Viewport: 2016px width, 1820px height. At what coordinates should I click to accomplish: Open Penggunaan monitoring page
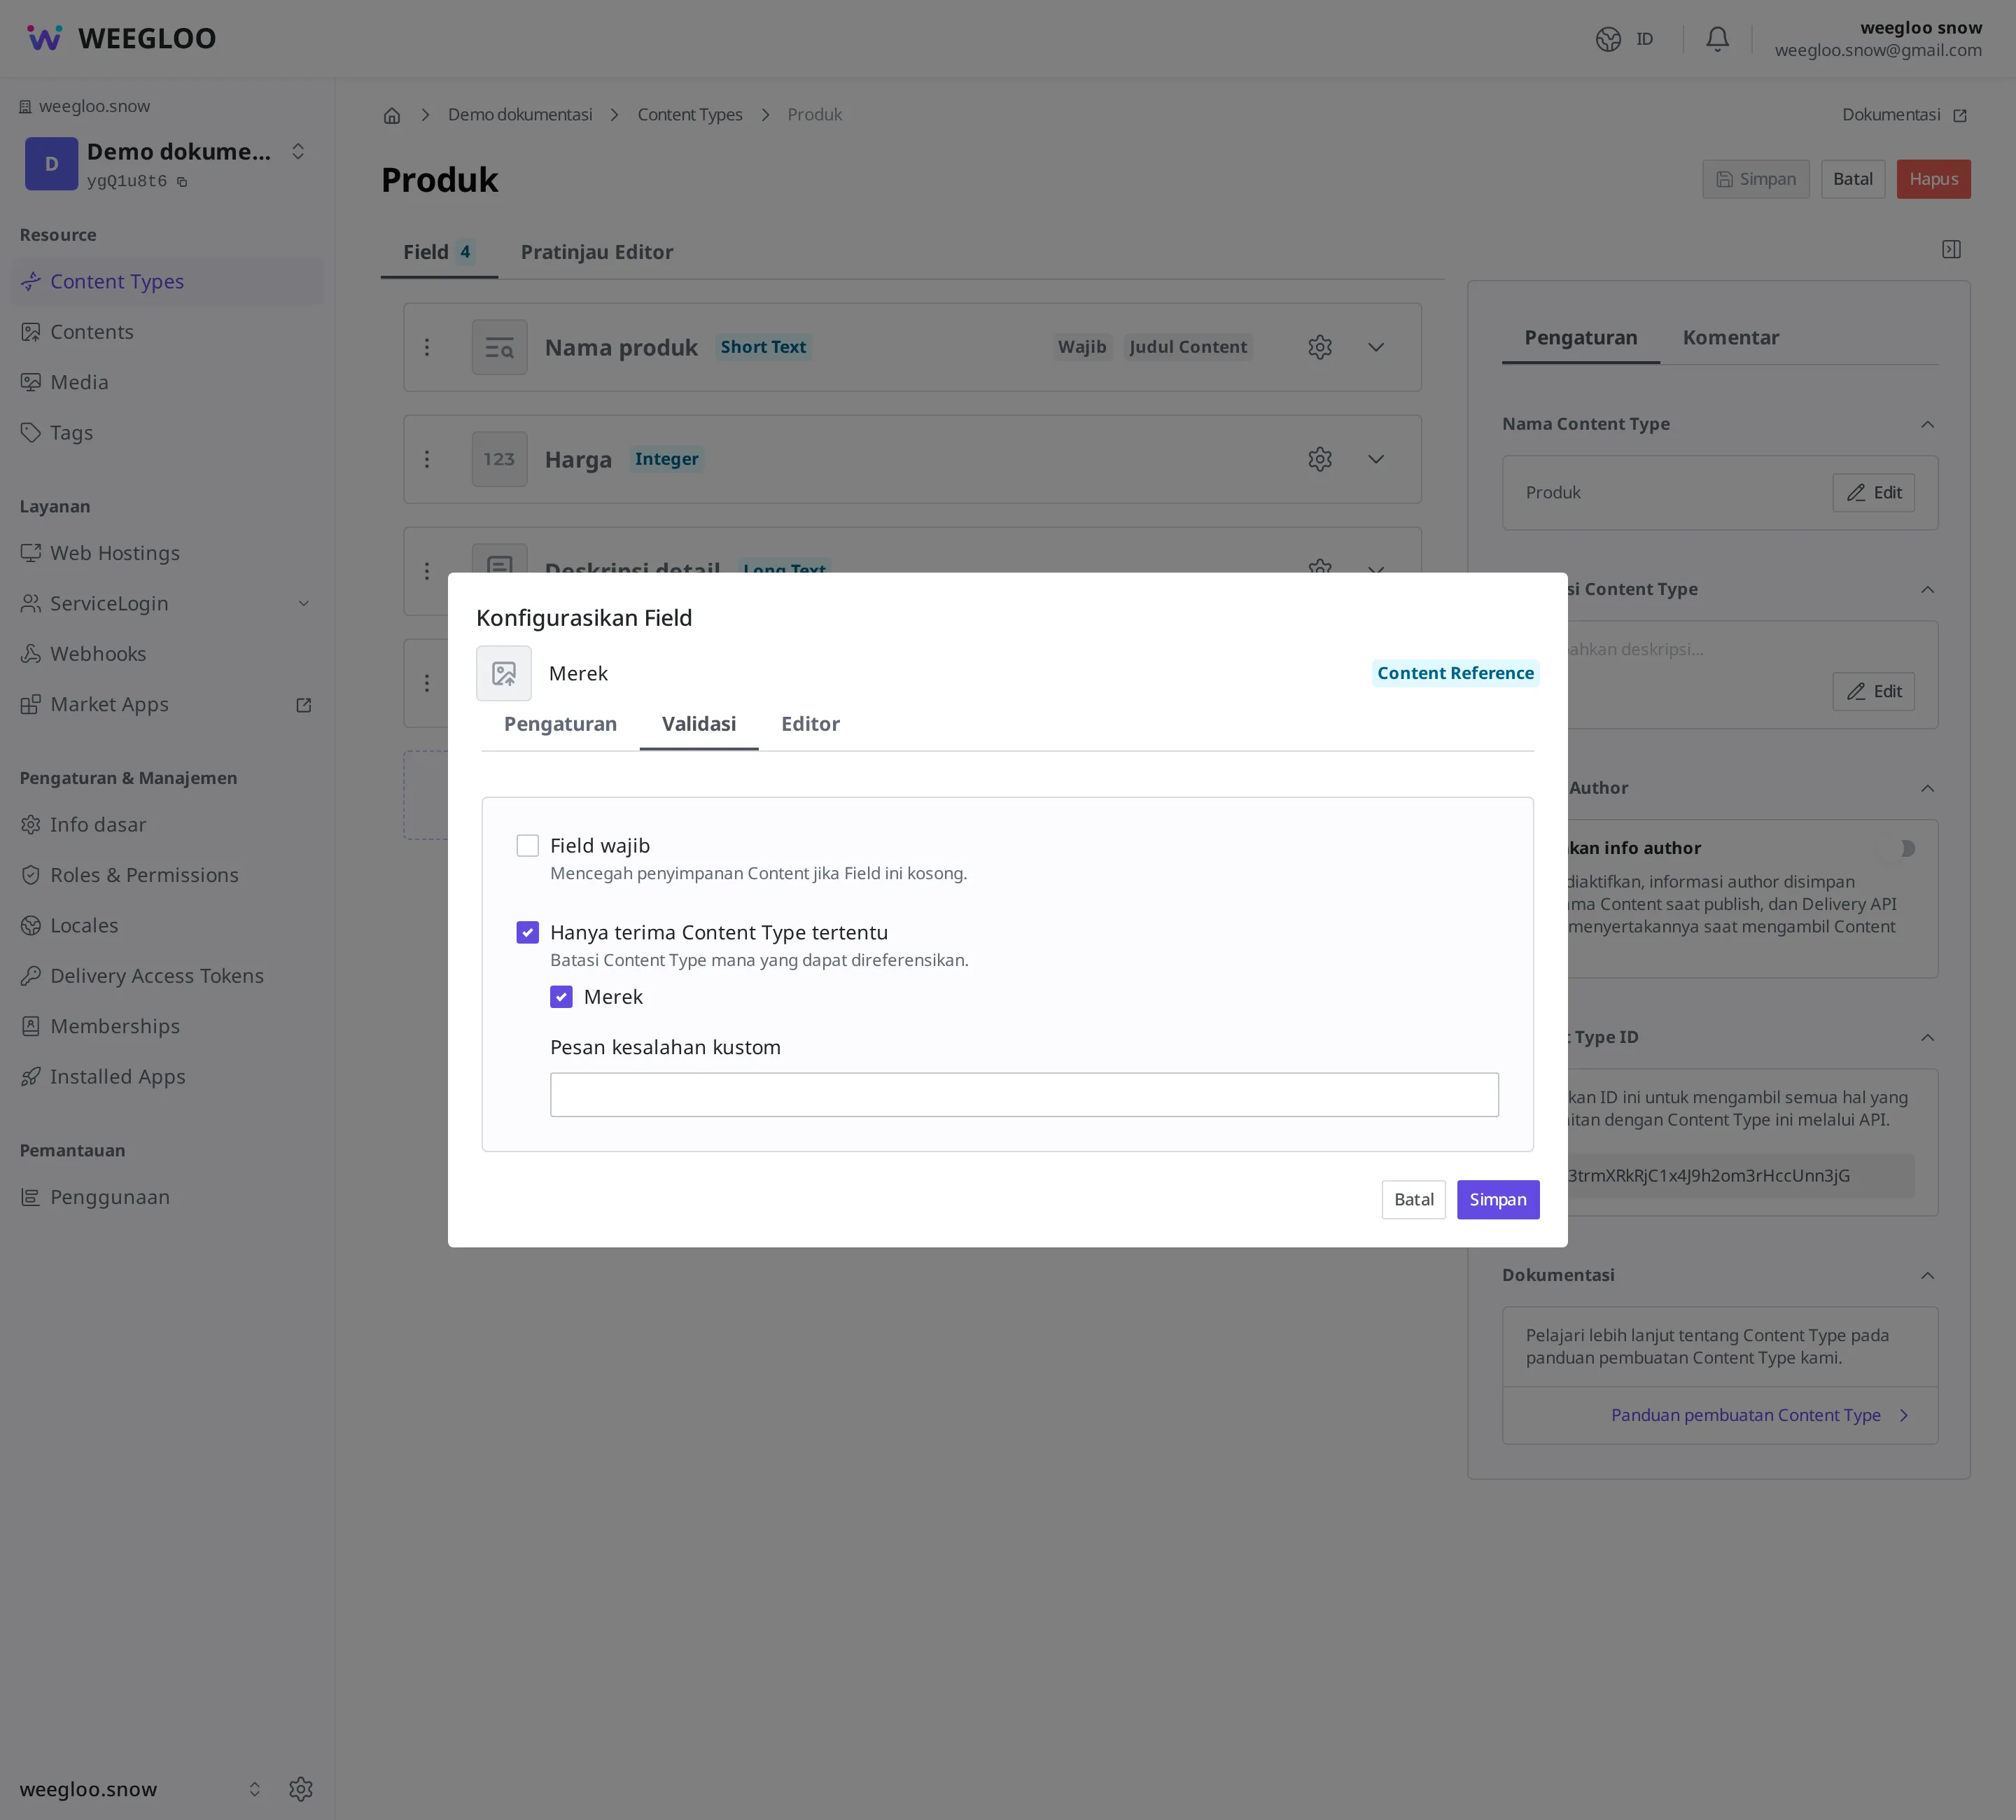click(167, 1197)
